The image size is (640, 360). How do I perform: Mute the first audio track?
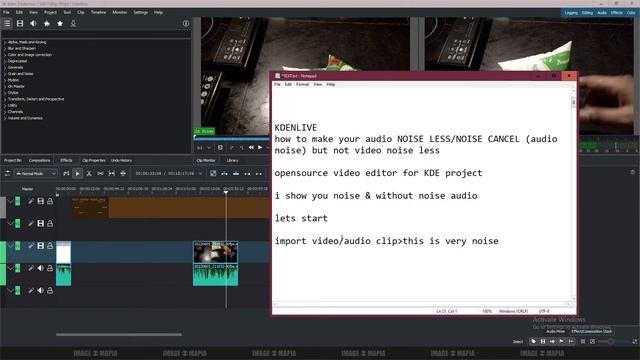pyautogui.click(x=40, y=268)
